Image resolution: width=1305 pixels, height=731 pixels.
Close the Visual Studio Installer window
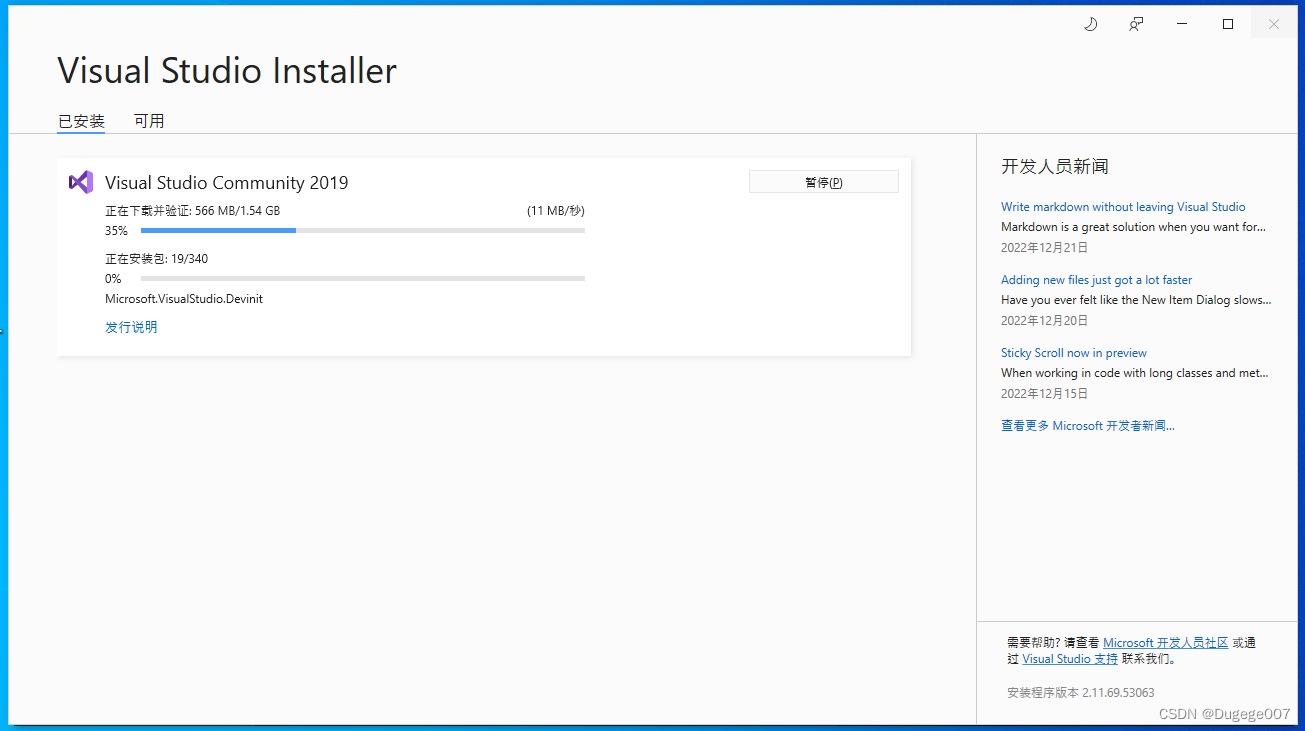click(x=1274, y=24)
